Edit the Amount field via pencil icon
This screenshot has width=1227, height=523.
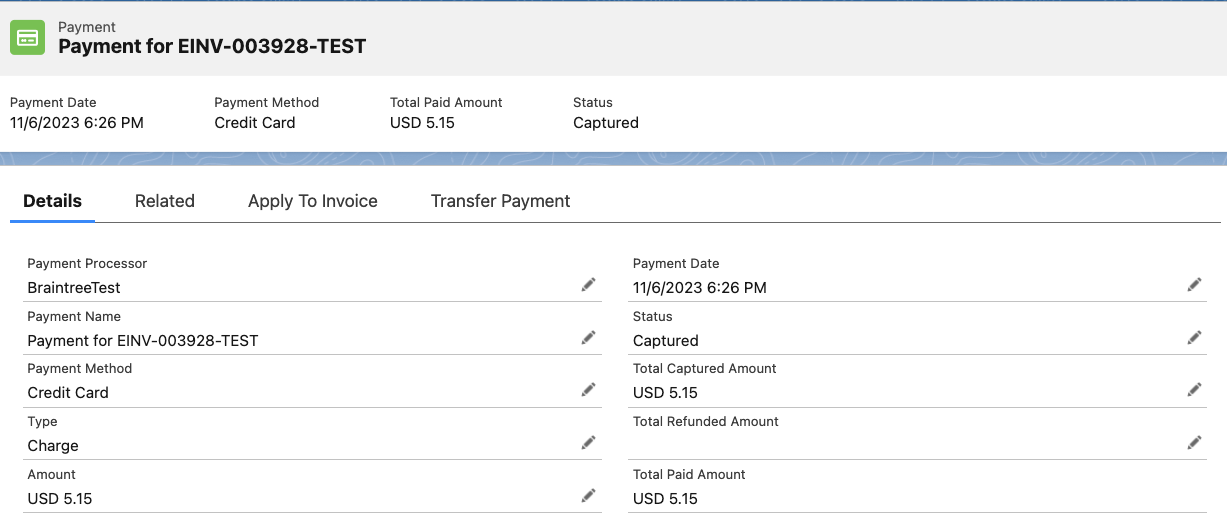click(x=589, y=496)
